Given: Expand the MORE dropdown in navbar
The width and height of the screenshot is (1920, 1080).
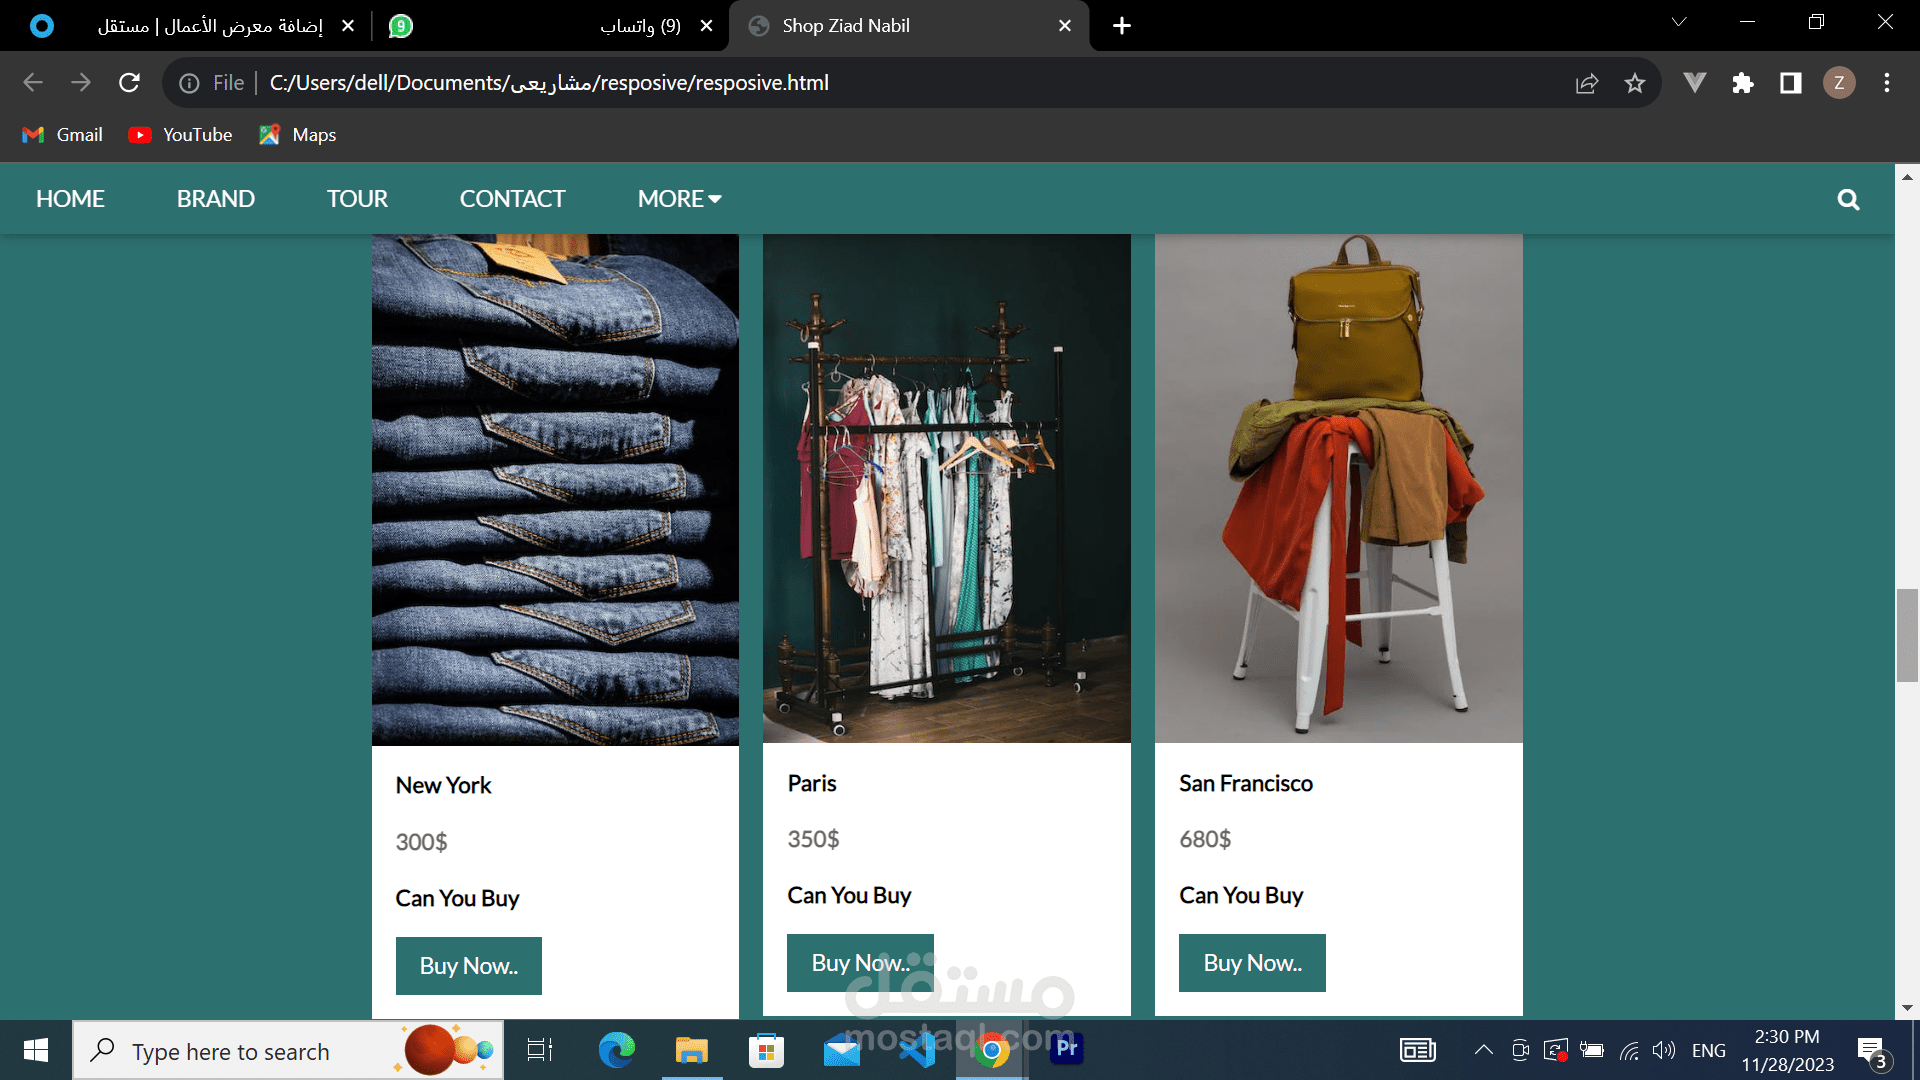Looking at the screenshot, I should [680, 199].
